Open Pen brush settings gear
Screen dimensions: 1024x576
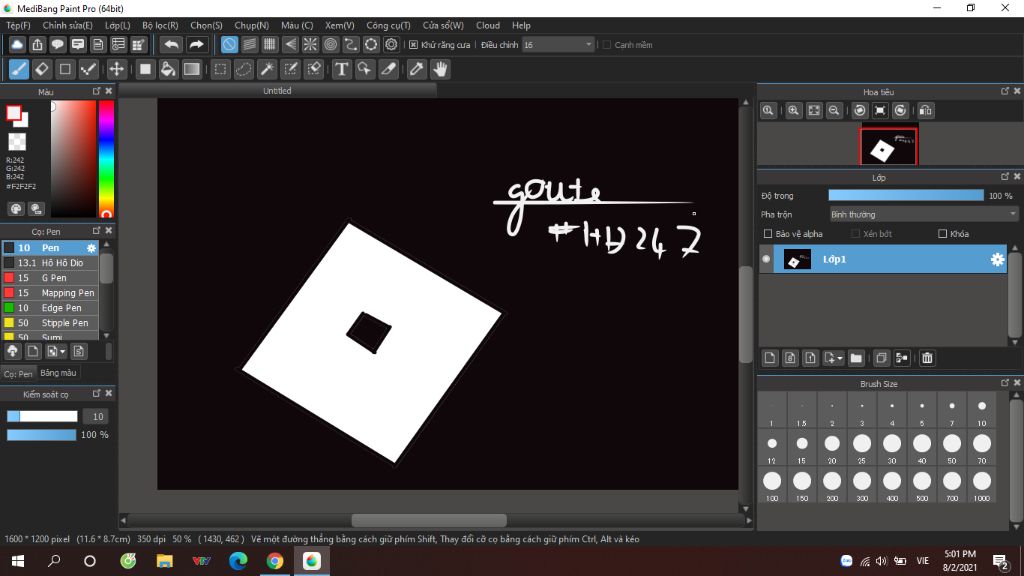click(91, 248)
